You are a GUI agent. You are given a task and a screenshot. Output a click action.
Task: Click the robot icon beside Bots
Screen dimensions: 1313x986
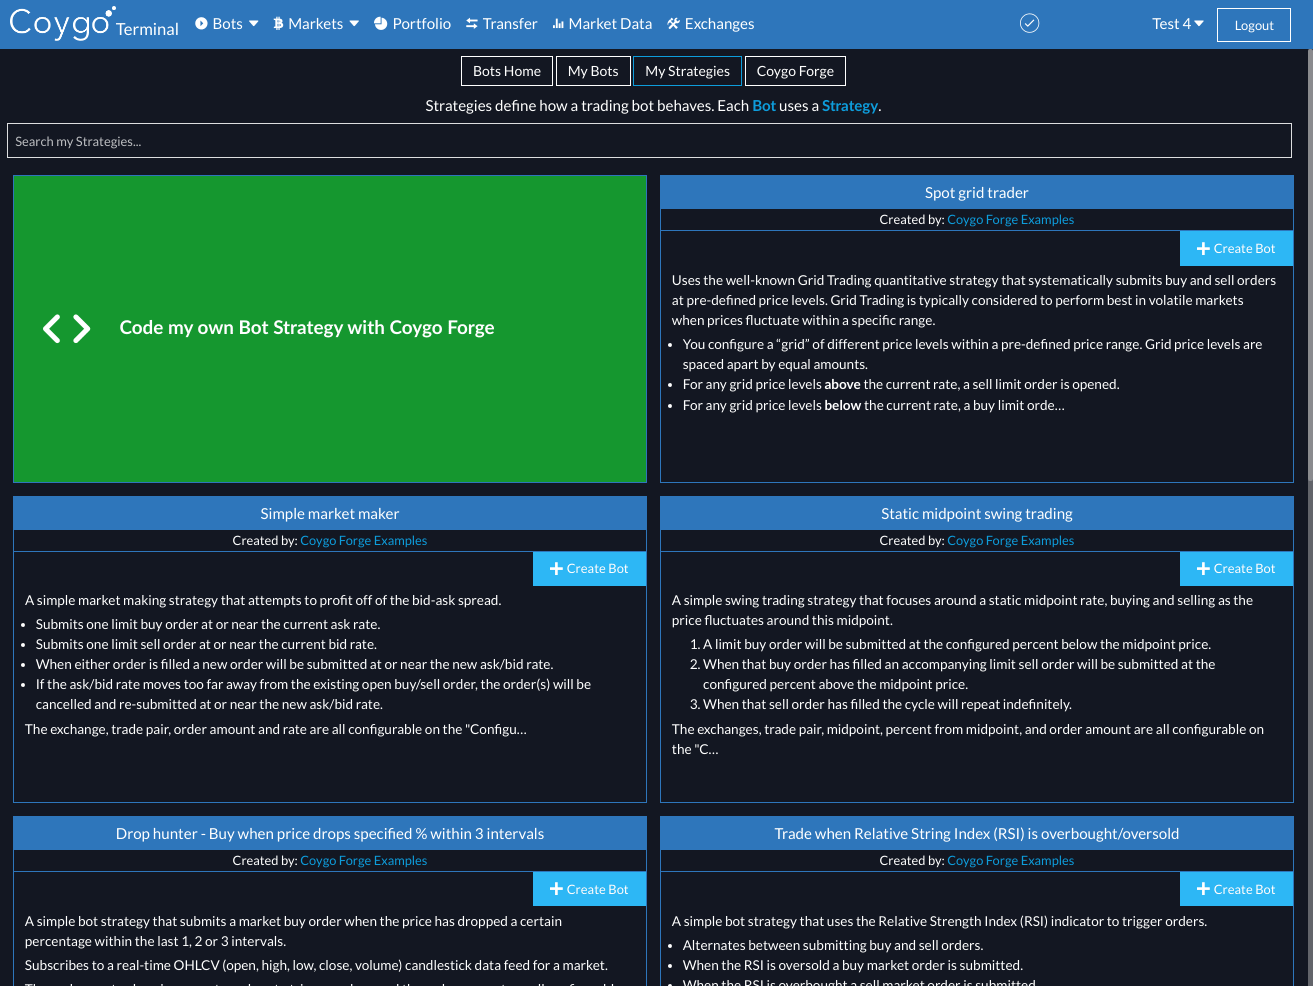[x=201, y=23]
